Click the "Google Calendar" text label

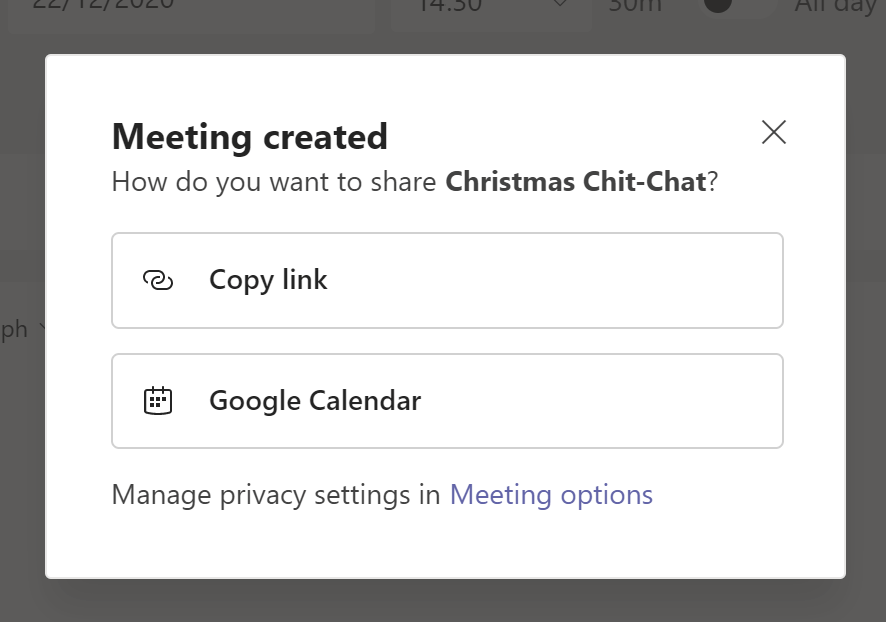click(x=315, y=401)
